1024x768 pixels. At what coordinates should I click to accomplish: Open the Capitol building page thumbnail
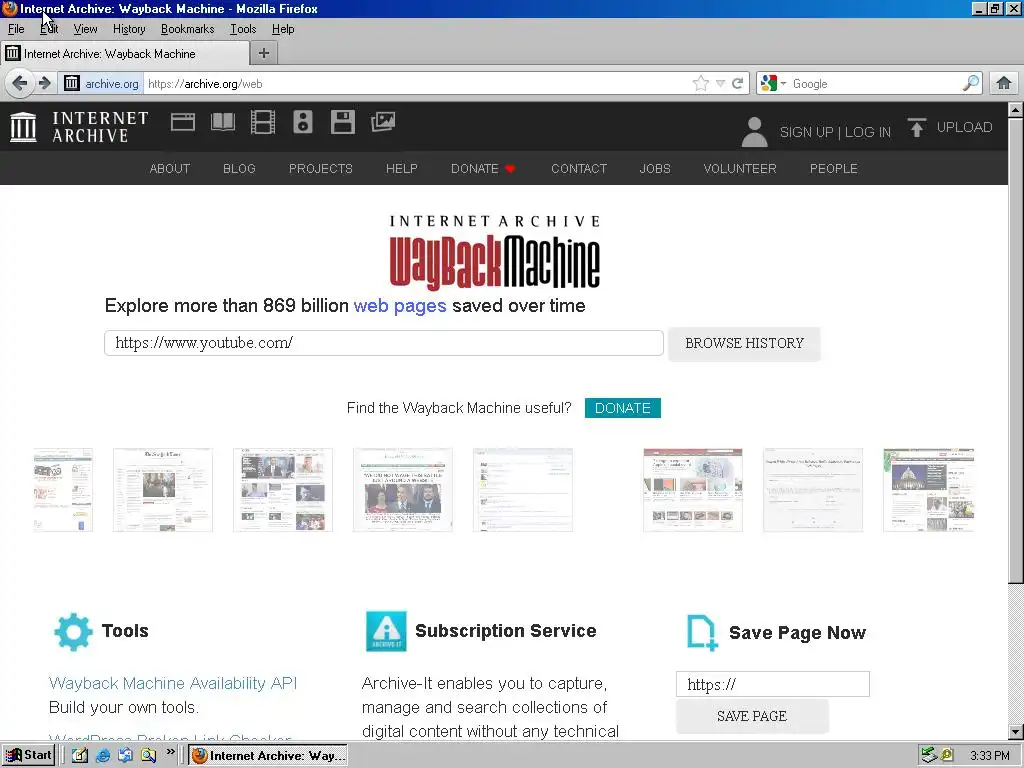pyautogui.click(x=928, y=490)
